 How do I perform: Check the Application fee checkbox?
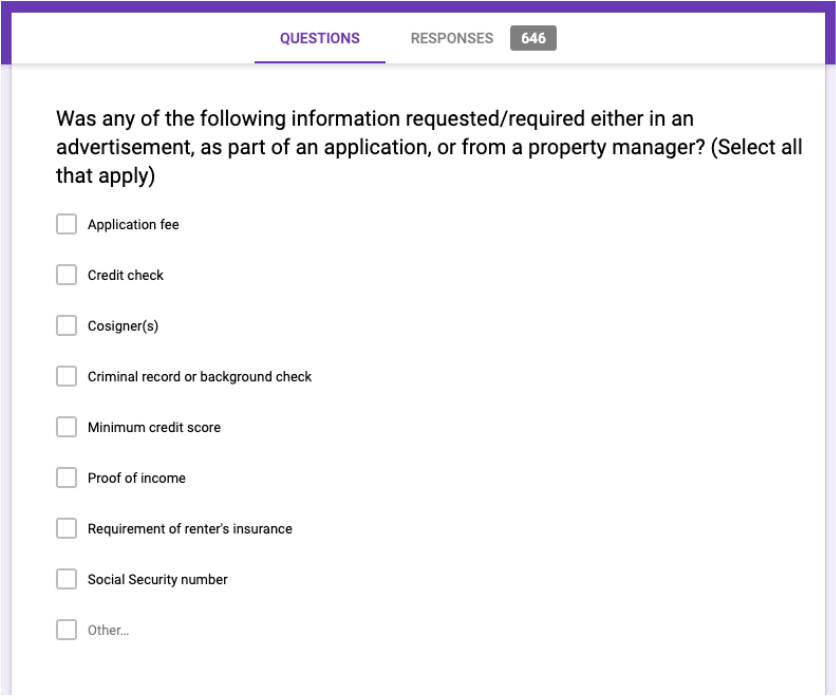pyautogui.click(x=66, y=224)
